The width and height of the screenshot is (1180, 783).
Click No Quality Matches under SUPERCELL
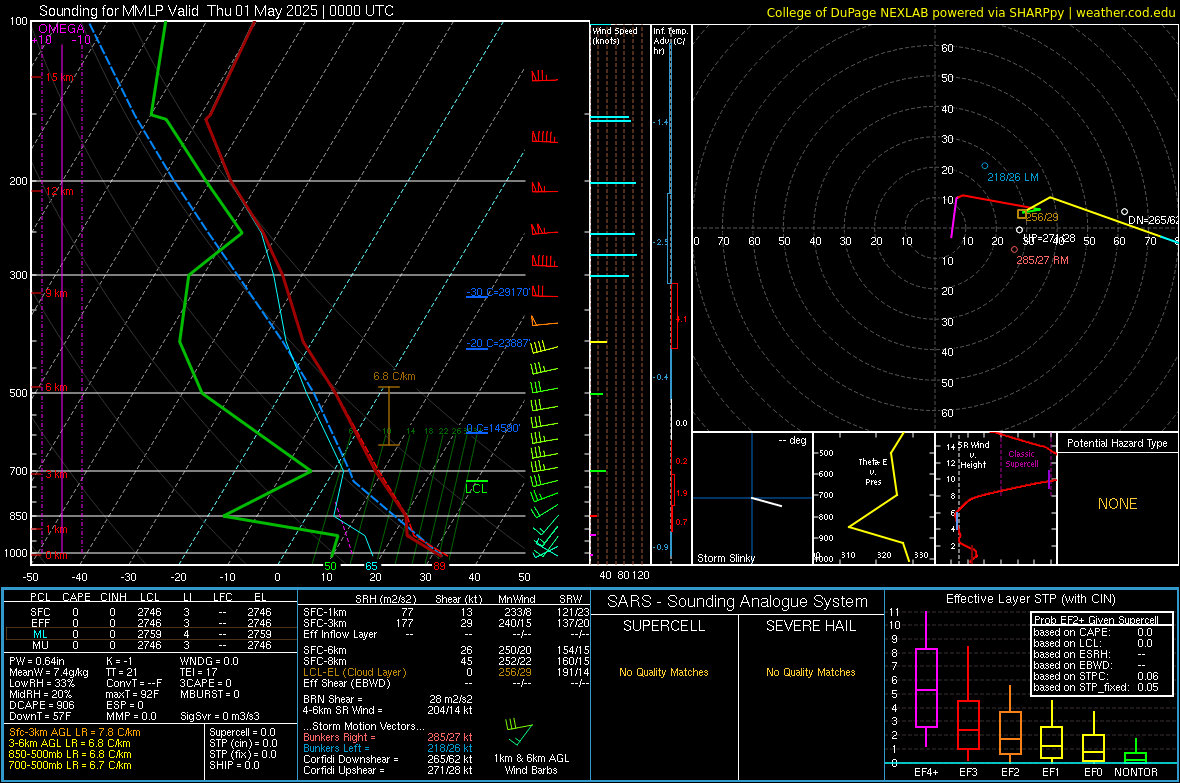664,672
